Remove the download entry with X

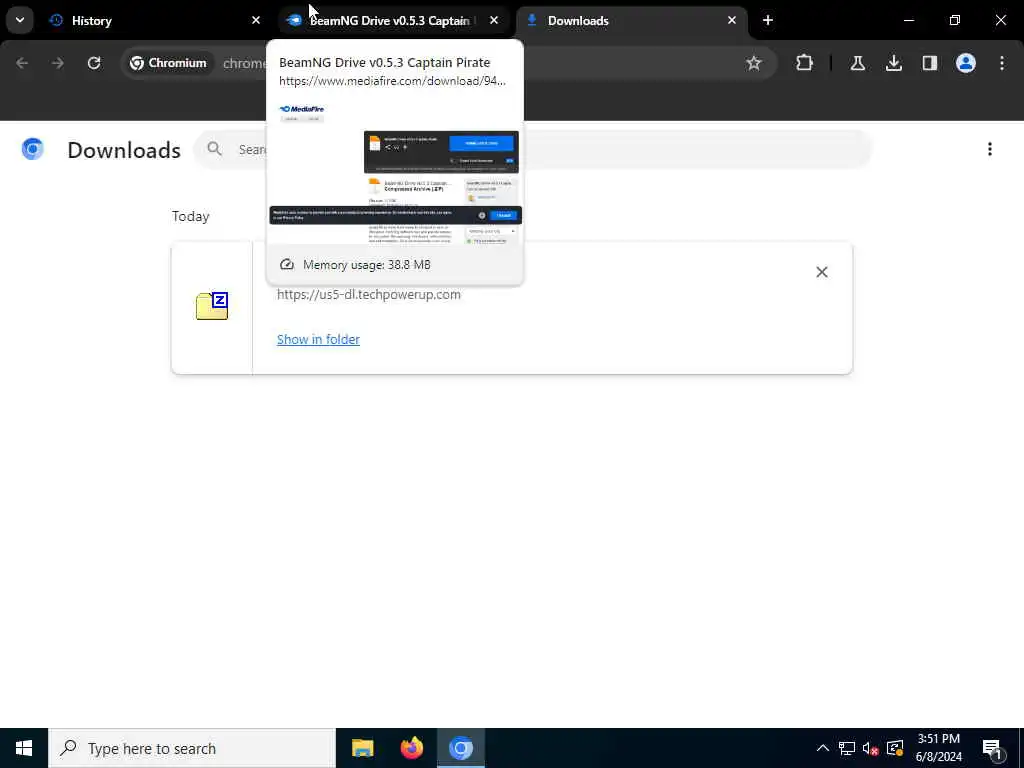[822, 272]
